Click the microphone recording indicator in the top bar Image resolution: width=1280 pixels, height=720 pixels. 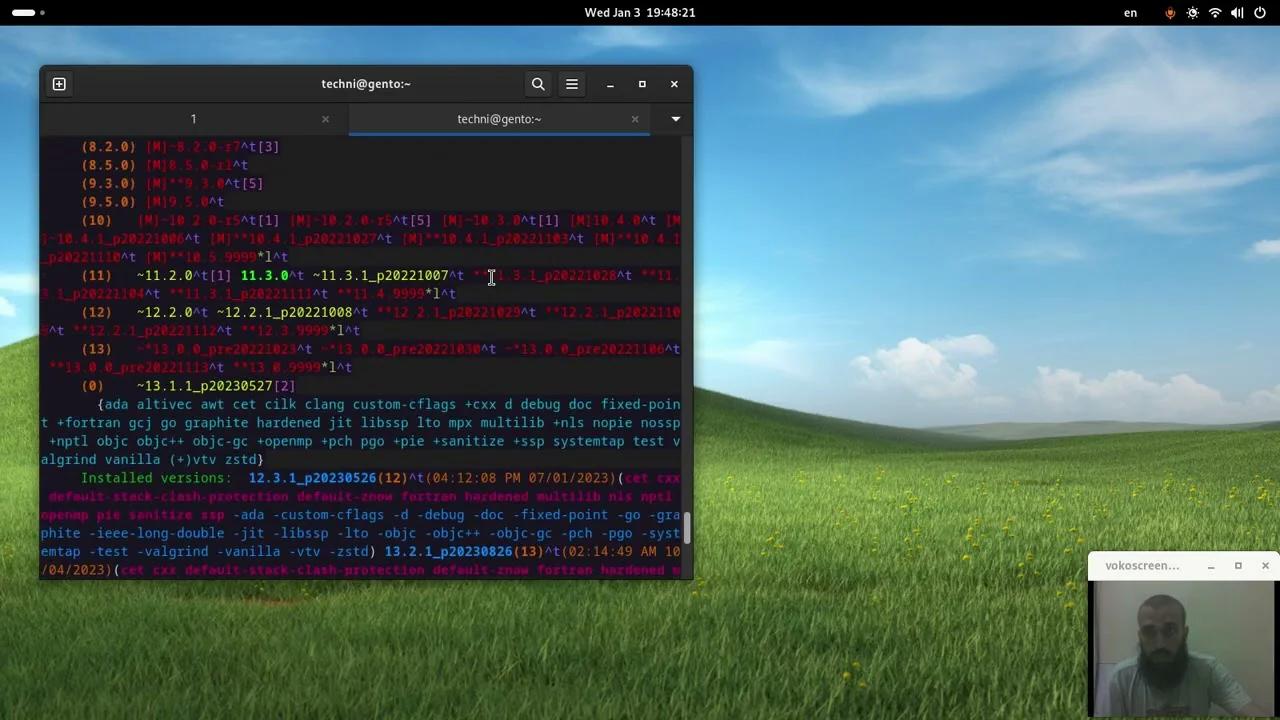[x=1170, y=12]
